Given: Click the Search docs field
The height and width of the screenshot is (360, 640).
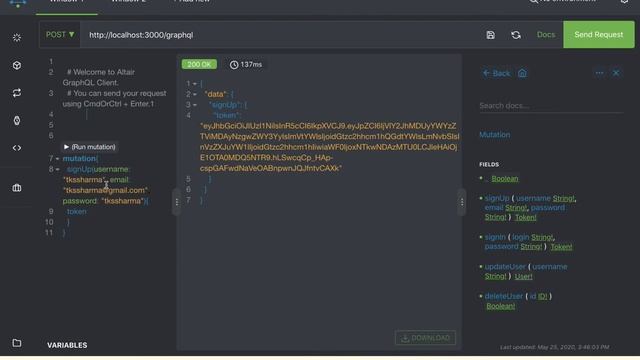Looking at the screenshot, I should (x=551, y=106).
